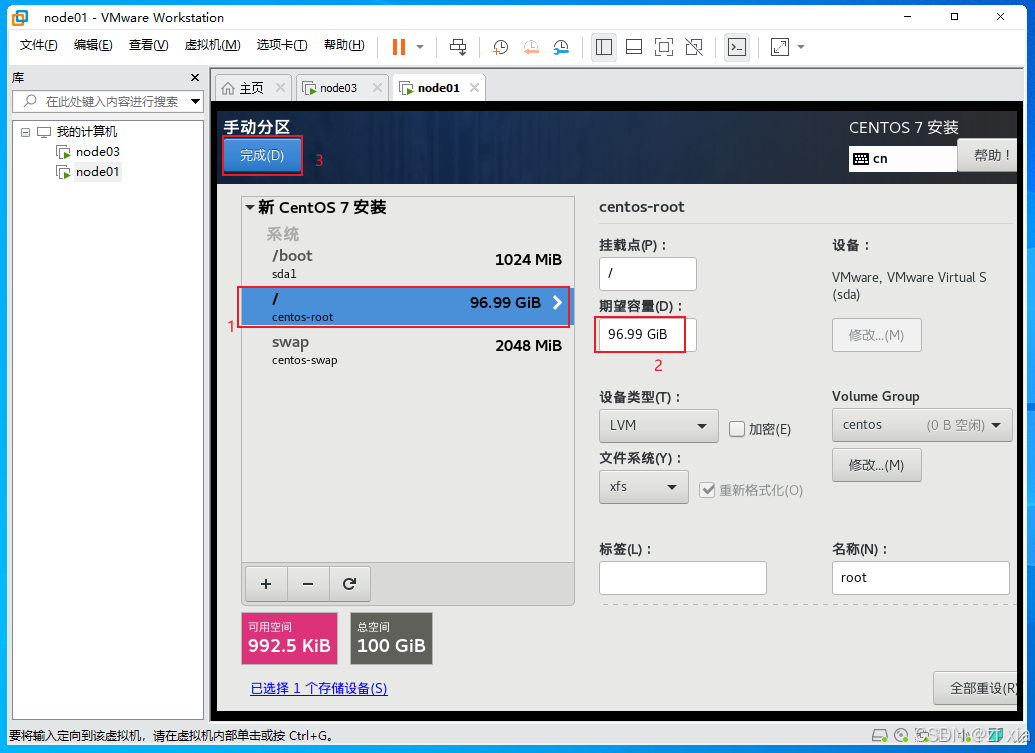
Task: Collapse the 新 CentOS 7 安装 section
Action: (250, 207)
